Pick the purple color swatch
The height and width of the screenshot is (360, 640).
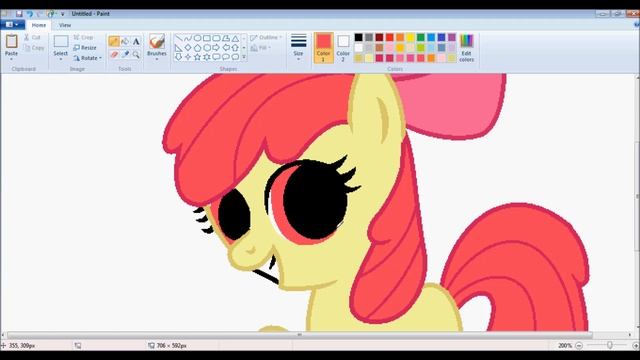452,38
